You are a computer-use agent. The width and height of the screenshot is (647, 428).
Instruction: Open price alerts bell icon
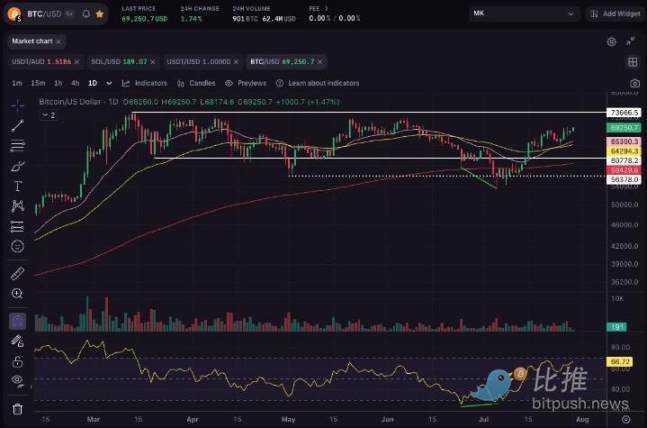(86, 14)
